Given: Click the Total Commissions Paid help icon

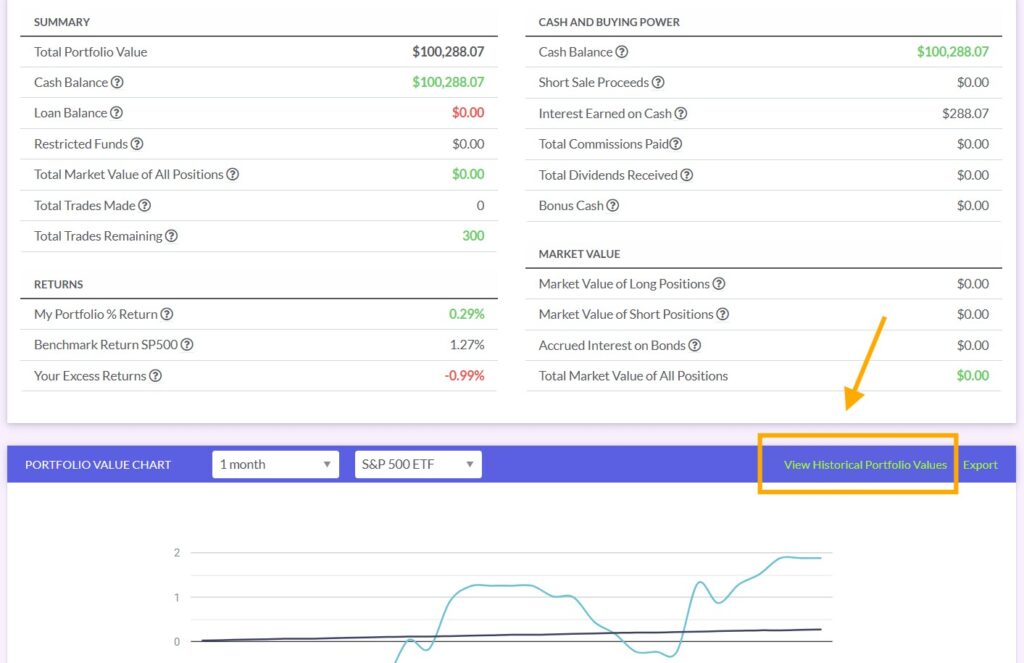Looking at the screenshot, I should coord(676,144).
